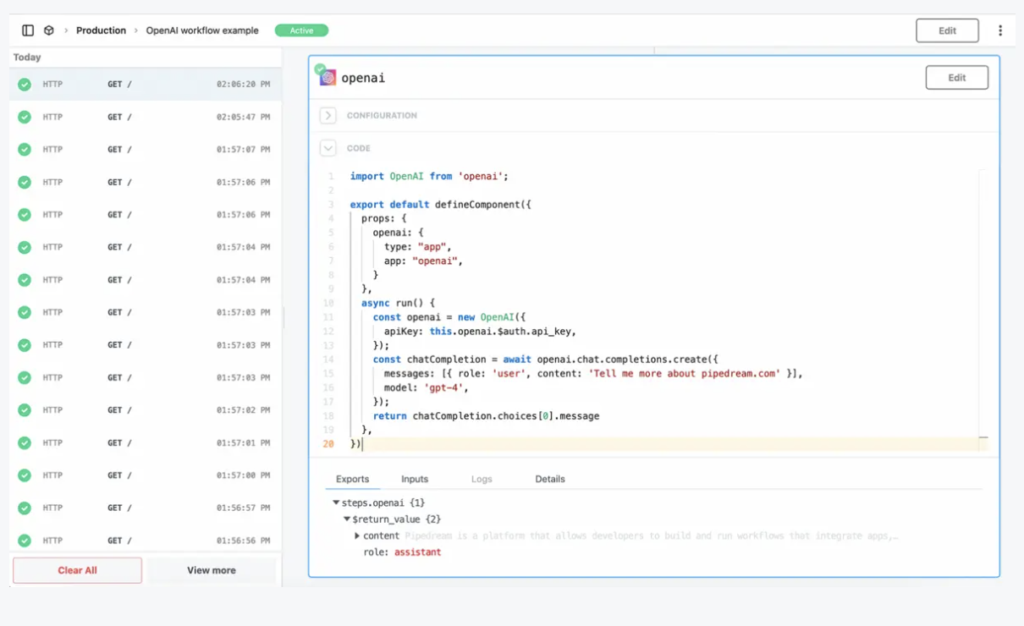Image resolution: width=1024 pixels, height=626 pixels.
Task: Show the Details tab
Action: point(550,479)
